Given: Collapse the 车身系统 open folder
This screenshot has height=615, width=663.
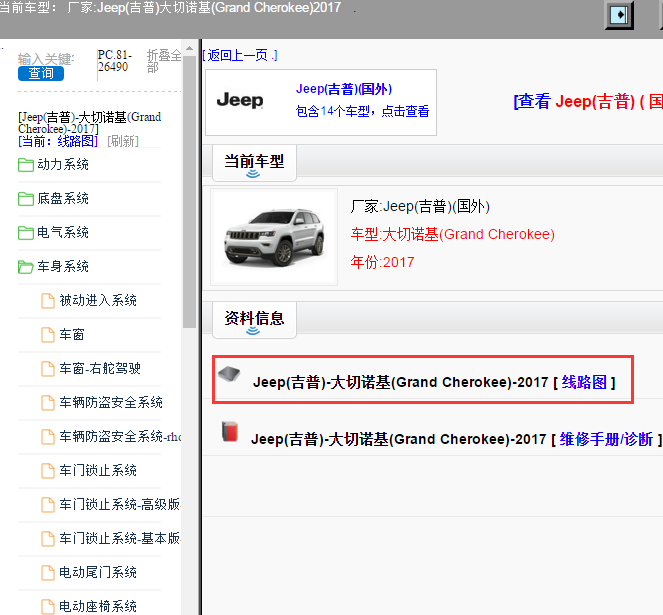Looking at the screenshot, I should click(x=63, y=266).
